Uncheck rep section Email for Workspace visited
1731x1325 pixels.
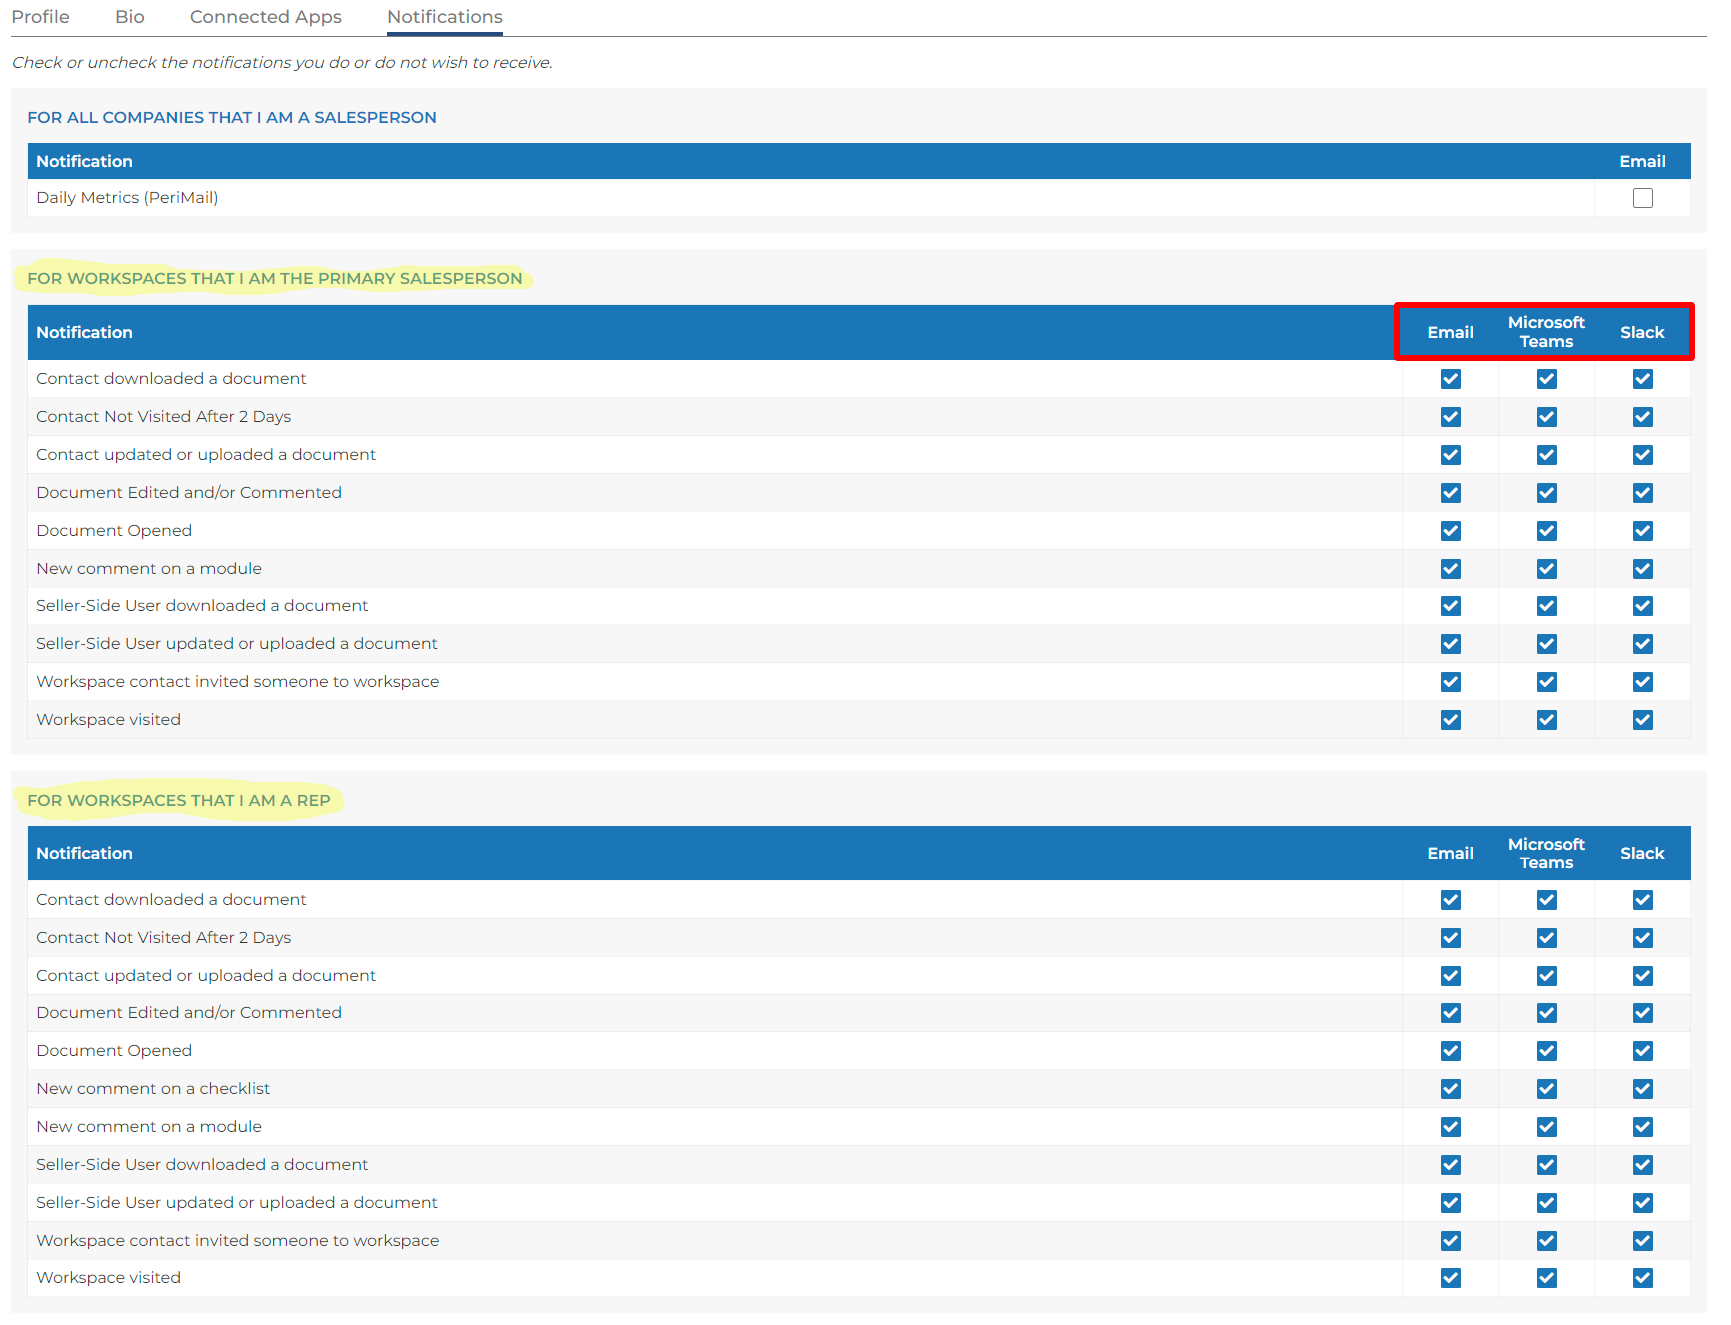(x=1450, y=1278)
